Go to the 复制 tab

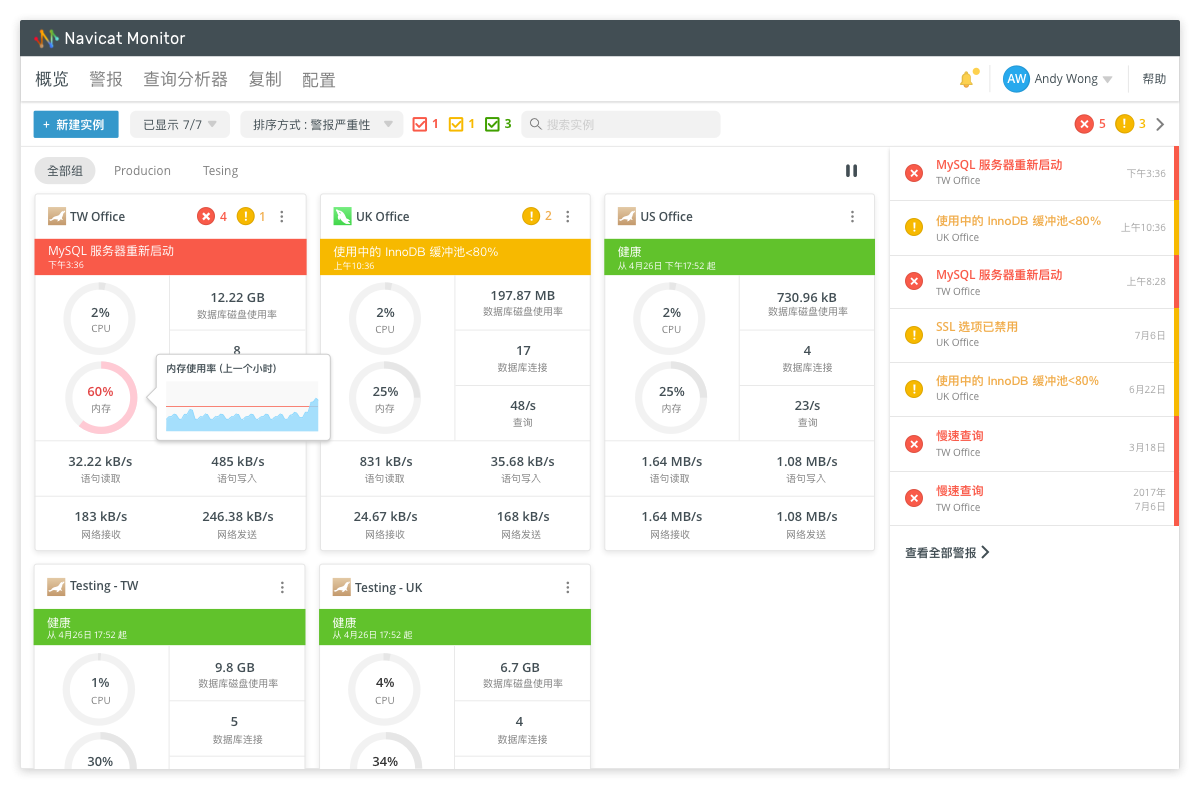pos(265,79)
